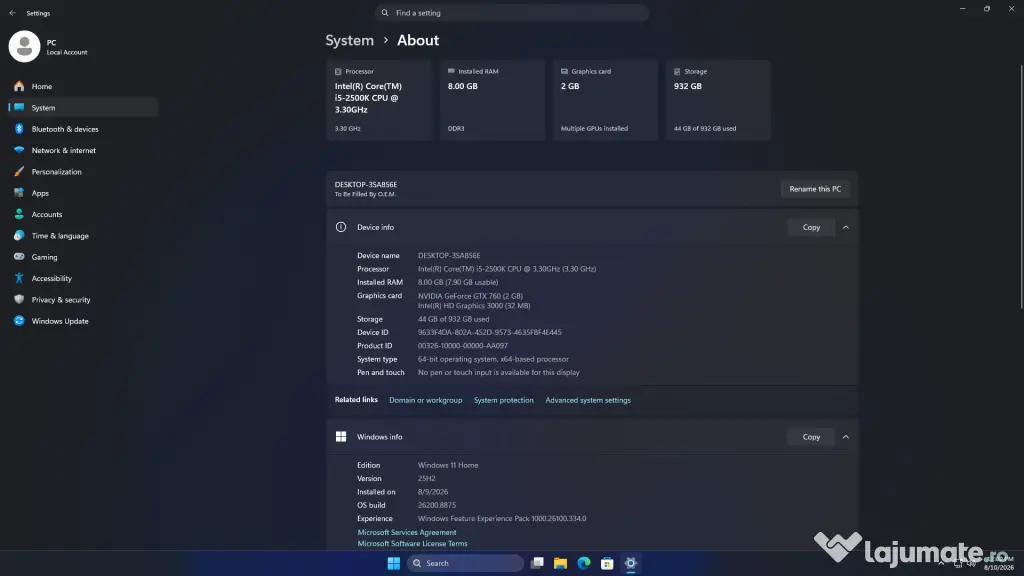Click the taskbar Search box
Image resolution: width=1024 pixels, height=576 pixels.
click(466, 563)
